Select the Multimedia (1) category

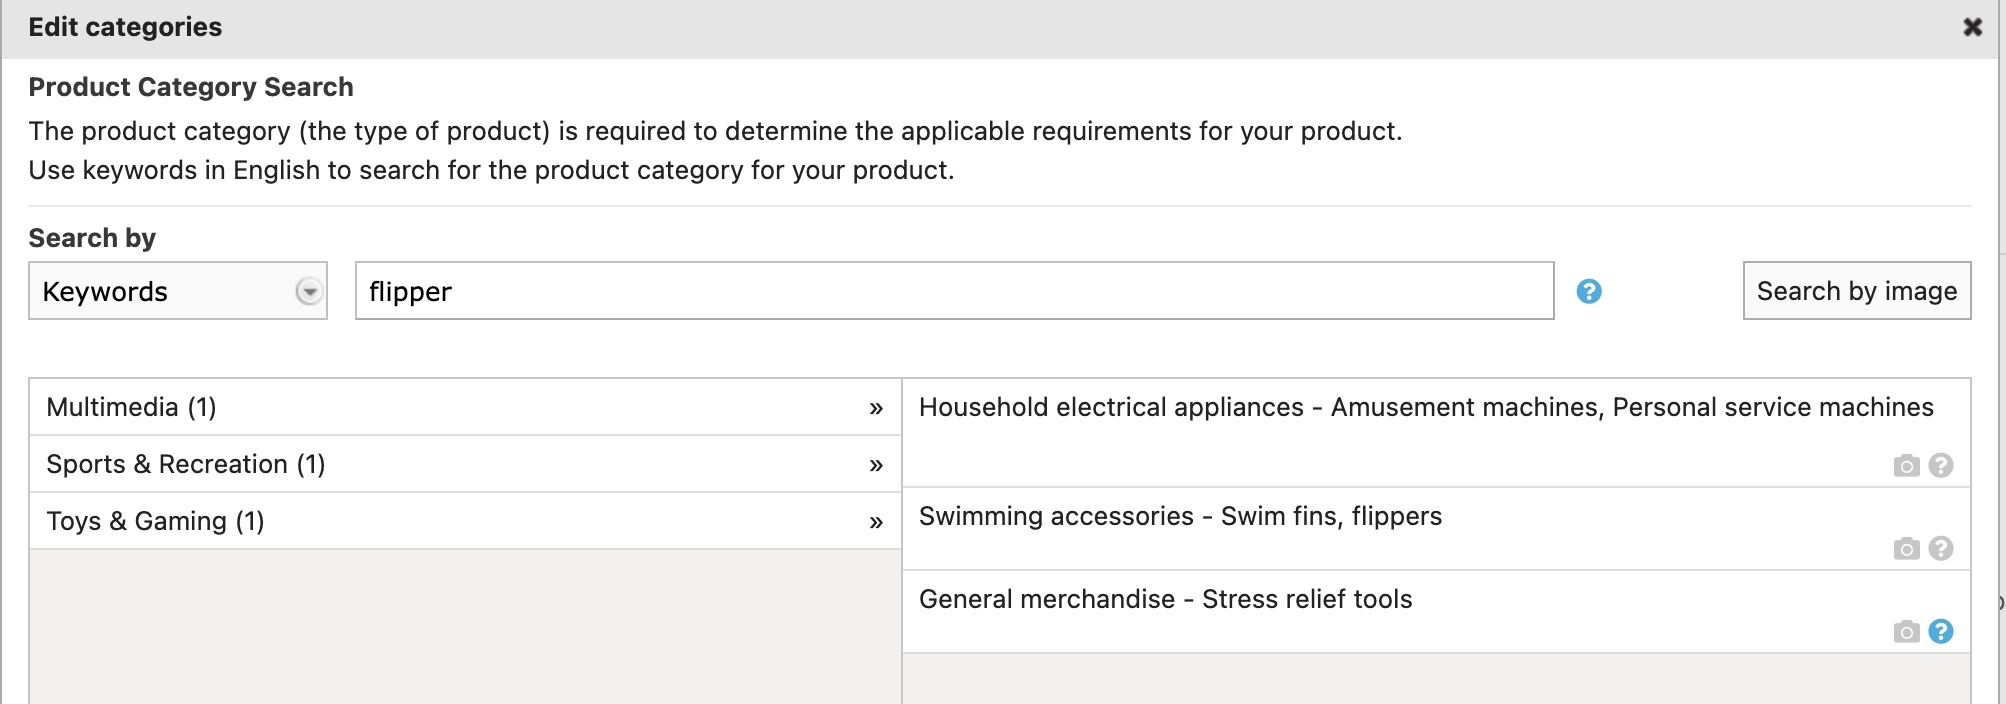131,407
